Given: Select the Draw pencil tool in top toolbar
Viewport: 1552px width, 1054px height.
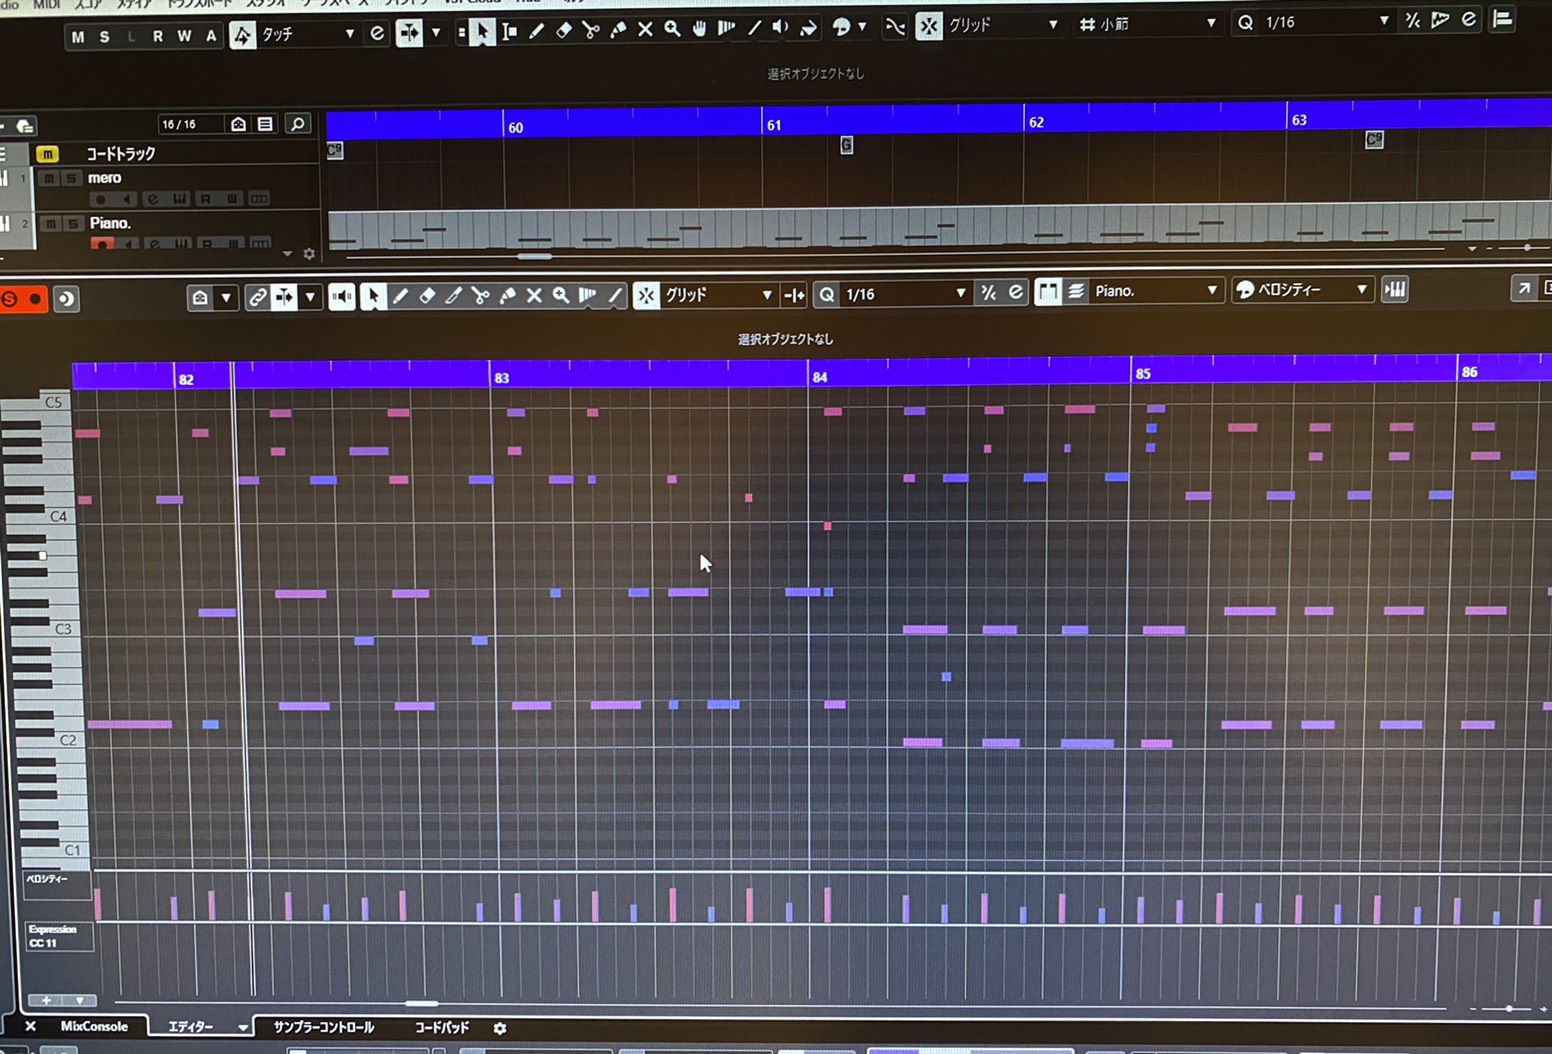Looking at the screenshot, I should [536, 31].
